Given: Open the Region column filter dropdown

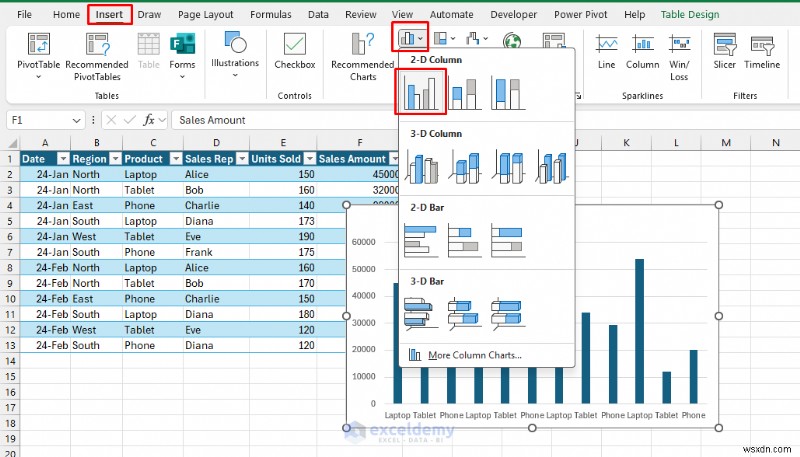Looking at the screenshot, I should tap(116, 159).
